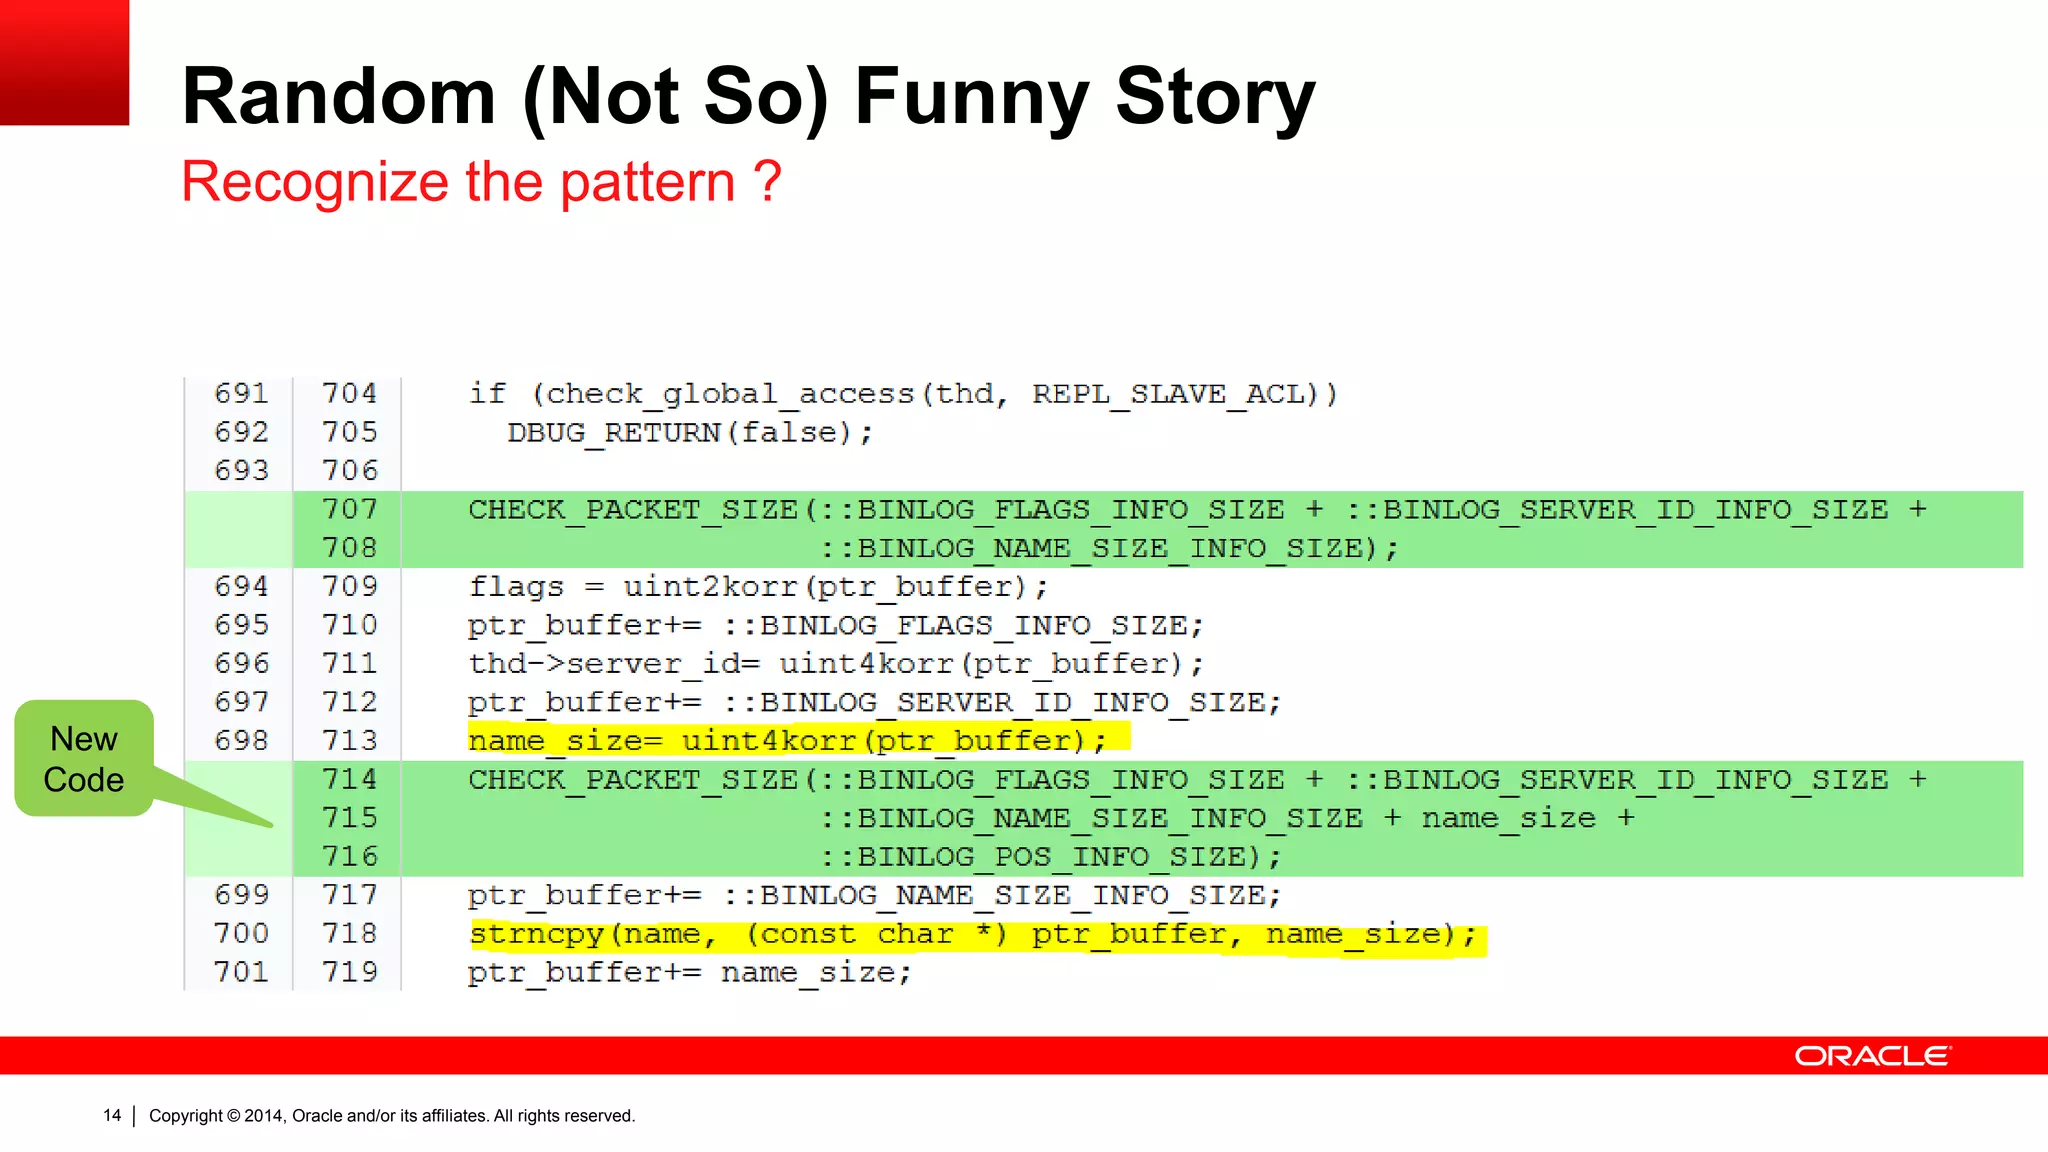Click new line number 716
This screenshot has width=2048, height=1152.
pyautogui.click(x=350, y=857)
